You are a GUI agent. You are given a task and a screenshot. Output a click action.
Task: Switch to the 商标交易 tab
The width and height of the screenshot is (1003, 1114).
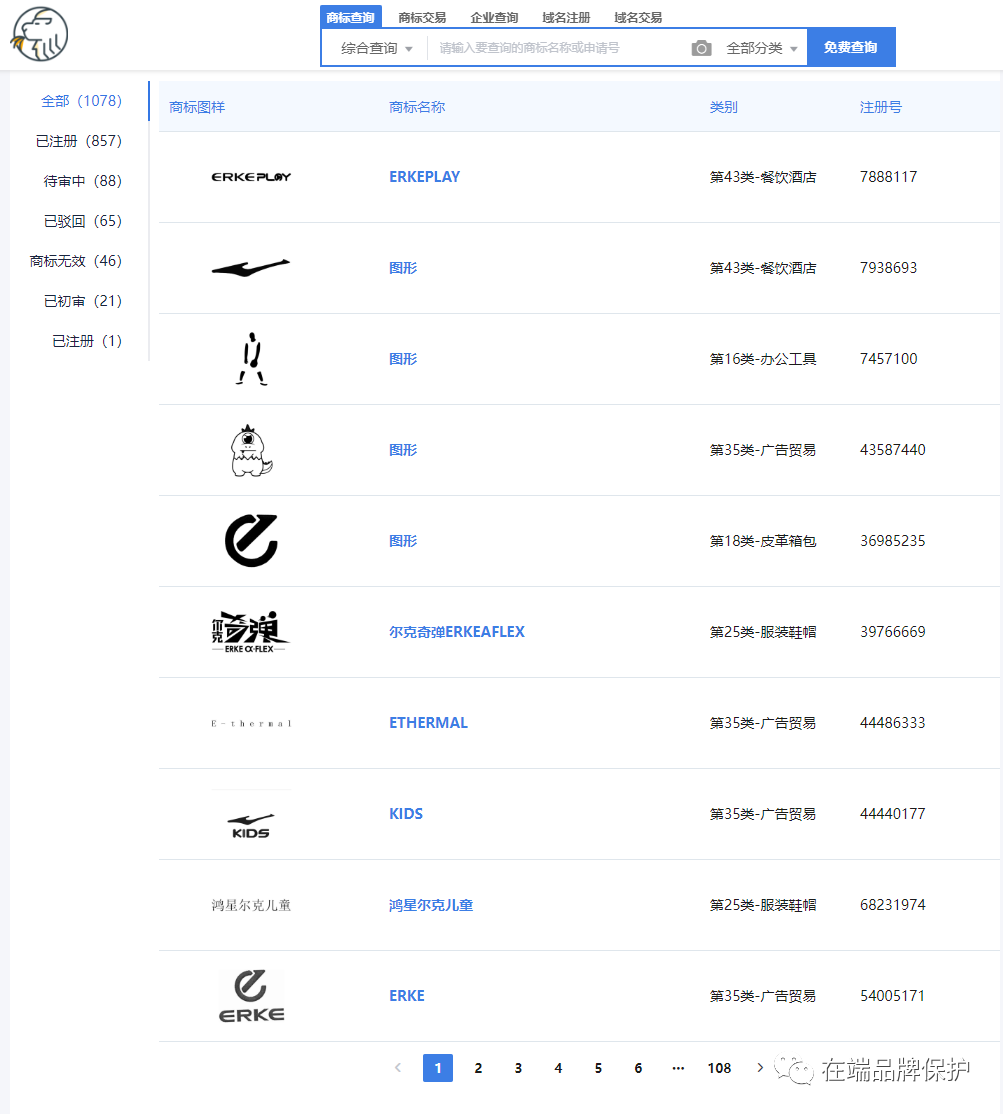422,17
